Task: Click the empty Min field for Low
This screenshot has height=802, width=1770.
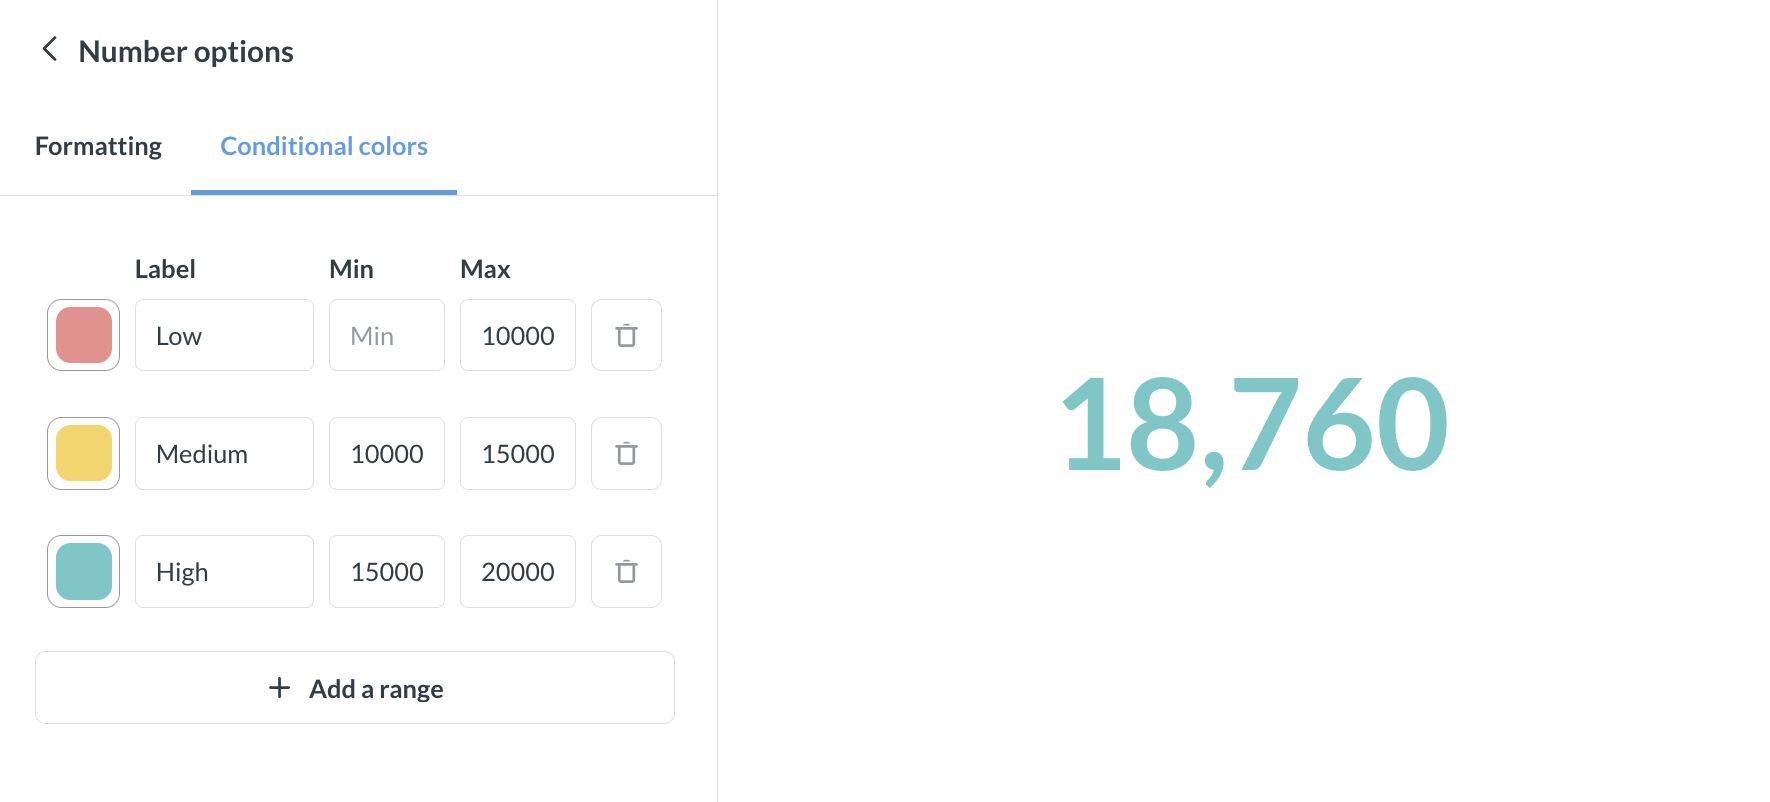Action: pyautogui.click(x=386, y=335)
